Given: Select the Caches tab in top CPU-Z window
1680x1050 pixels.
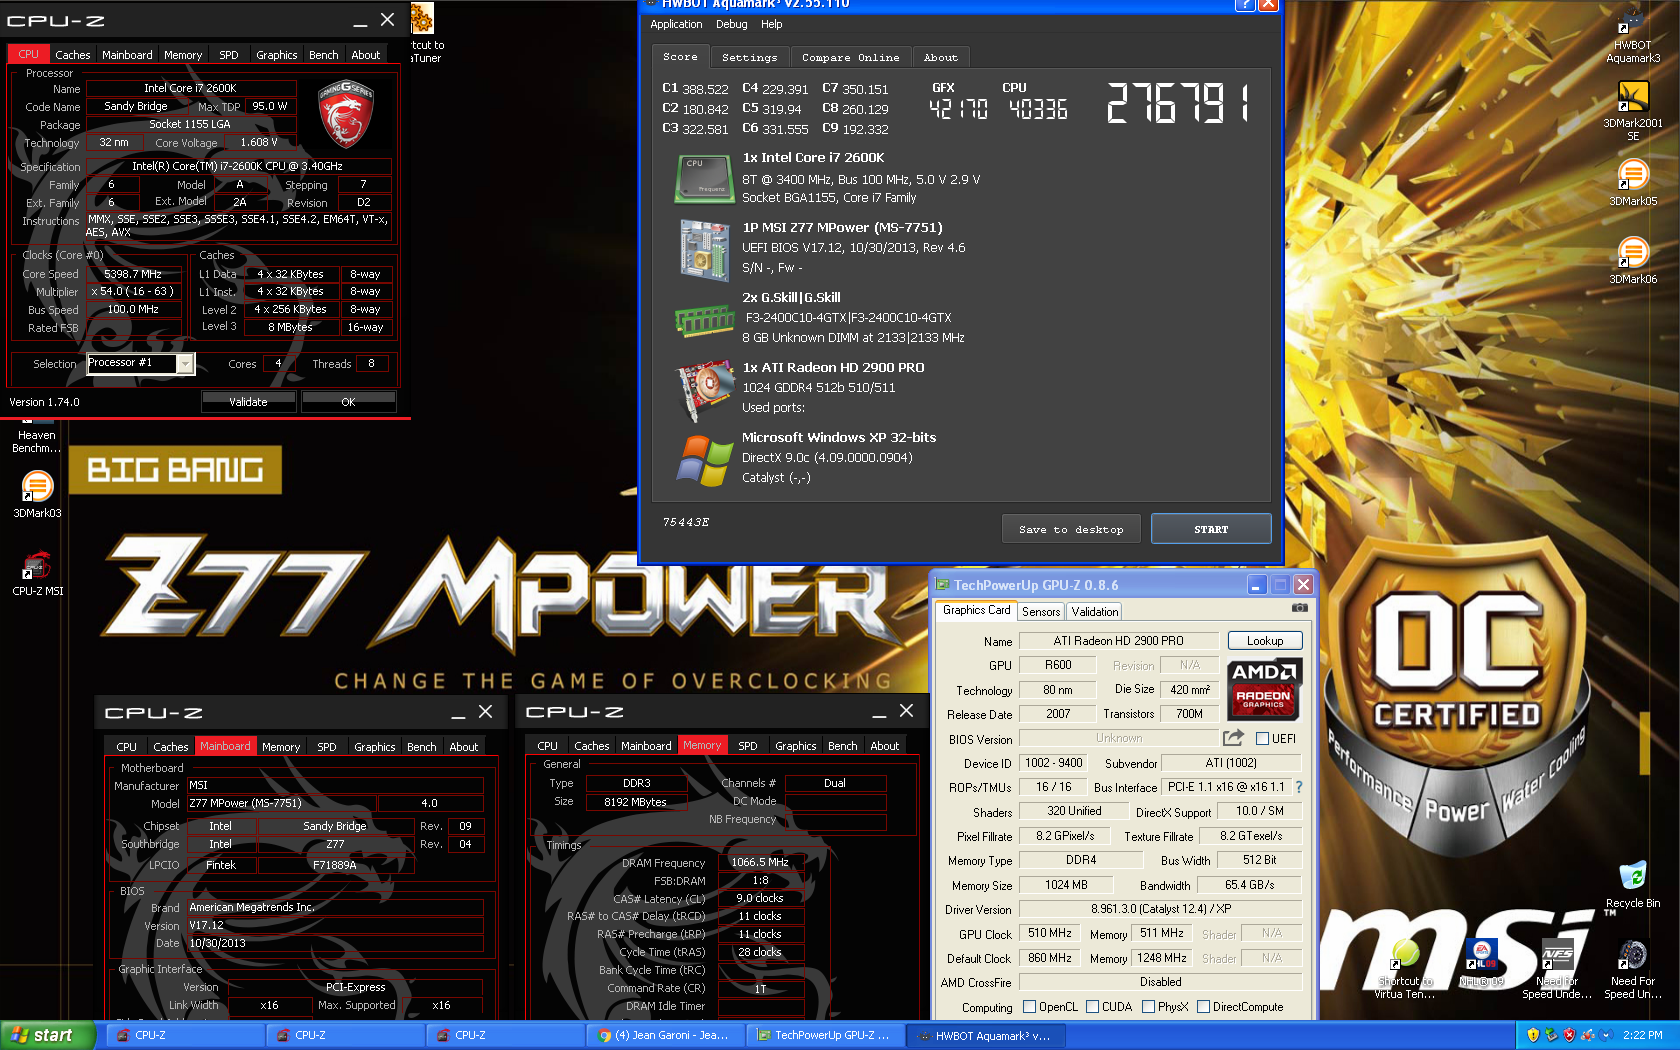Looking at the screenshot, I should 72,55.
